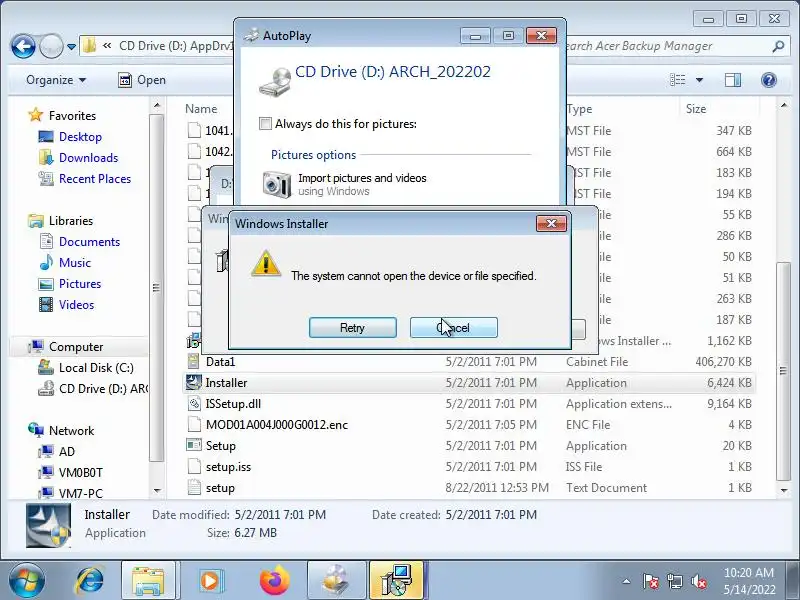
Task: Click the muted volume tray icon
Action: tap(698, 581)
